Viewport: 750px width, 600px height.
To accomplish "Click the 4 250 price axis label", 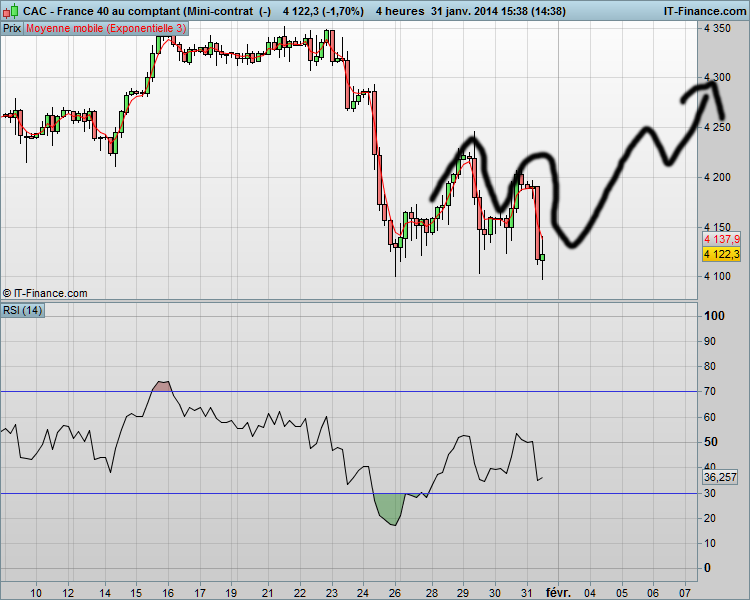I will point(717,127).
